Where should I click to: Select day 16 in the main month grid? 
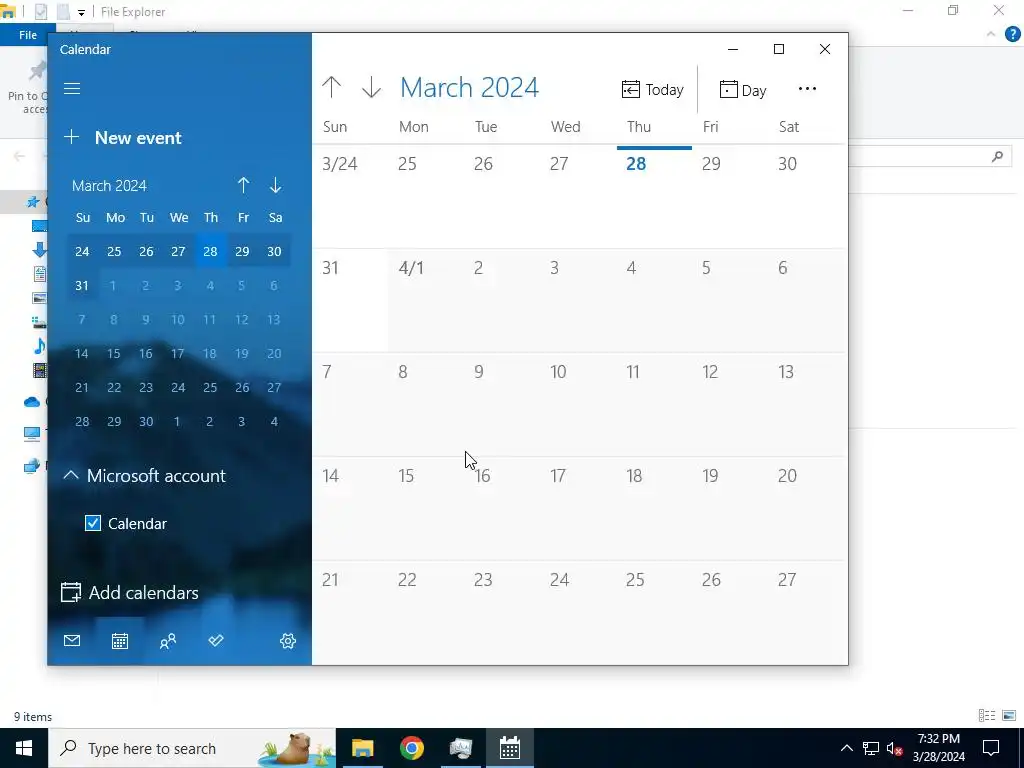click(x=502, y=508)
